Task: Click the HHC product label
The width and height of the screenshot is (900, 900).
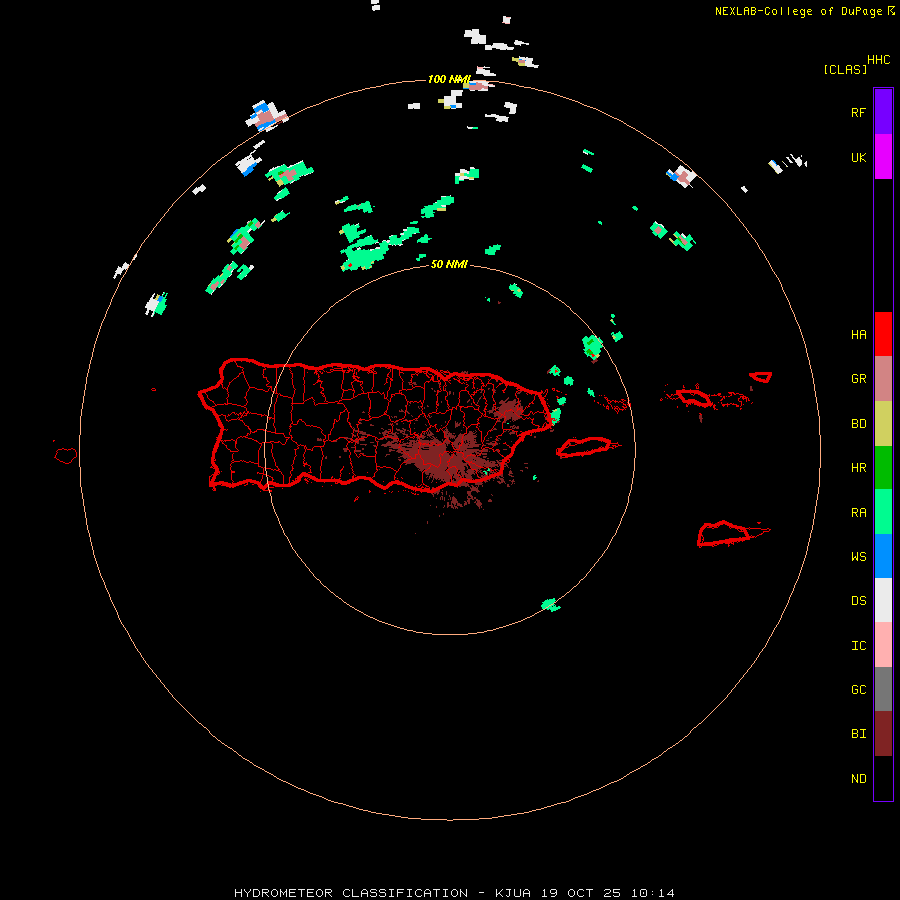Action: click(x=878, y=60)
